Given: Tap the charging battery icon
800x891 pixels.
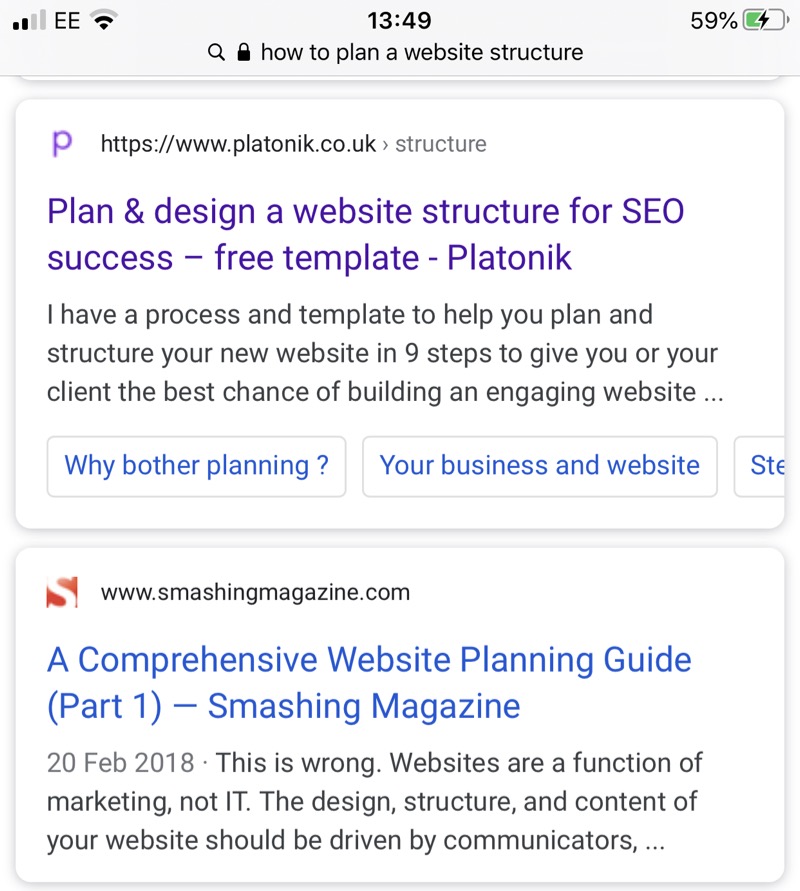Looking at the screenshot, I should [x=765, y=20].
